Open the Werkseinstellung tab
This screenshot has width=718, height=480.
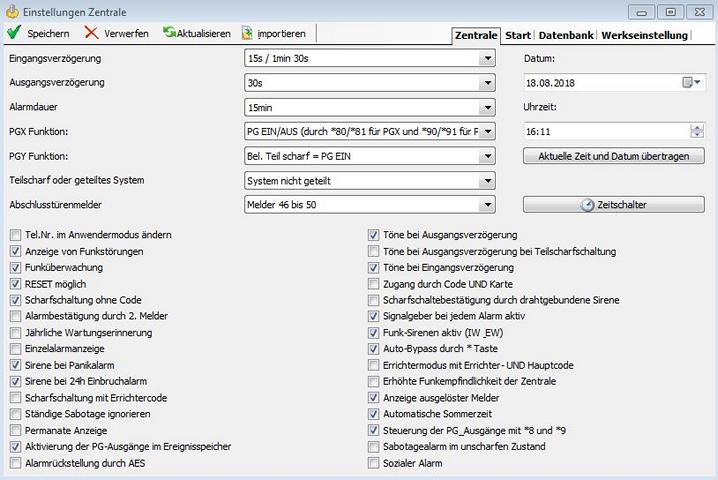pos(645,35)
